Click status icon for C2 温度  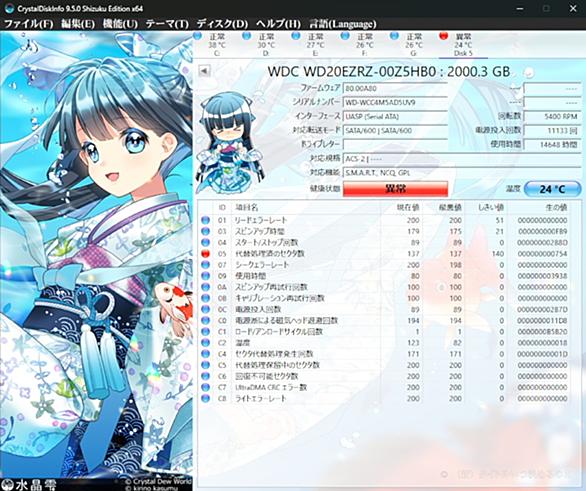coord(205,343)
